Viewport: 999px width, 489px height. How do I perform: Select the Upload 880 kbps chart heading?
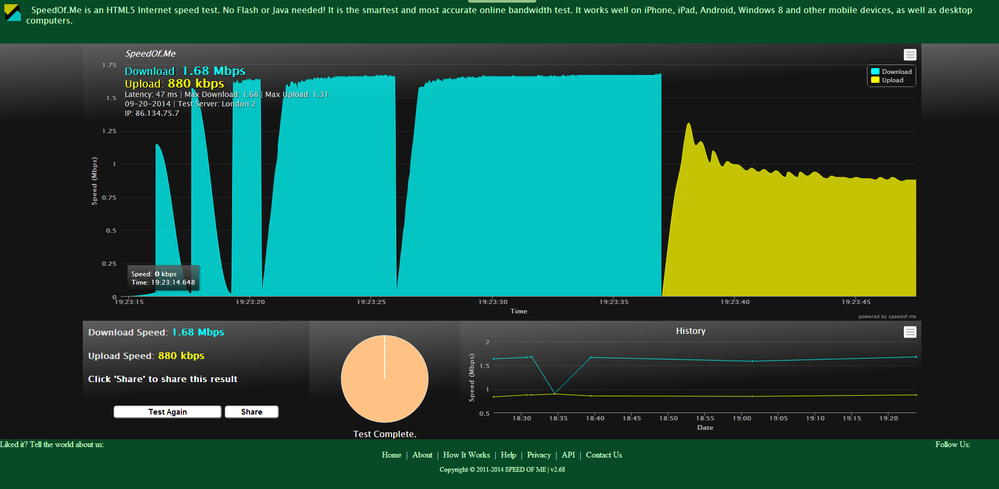tap(174, 83)
